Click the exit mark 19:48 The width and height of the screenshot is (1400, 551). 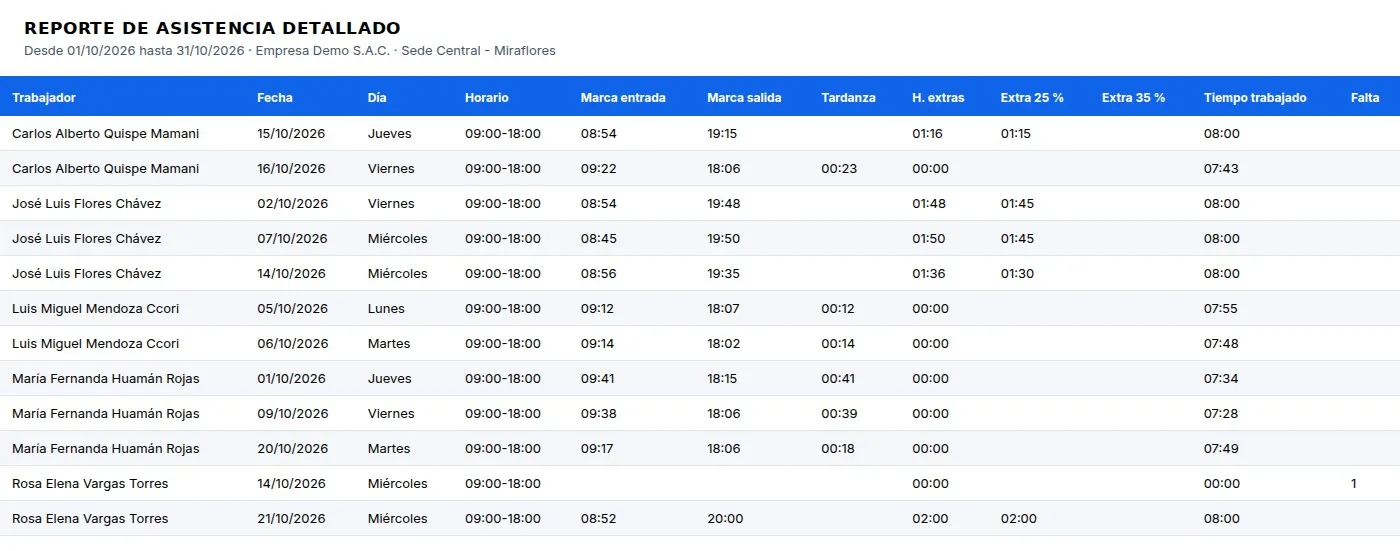724,204
